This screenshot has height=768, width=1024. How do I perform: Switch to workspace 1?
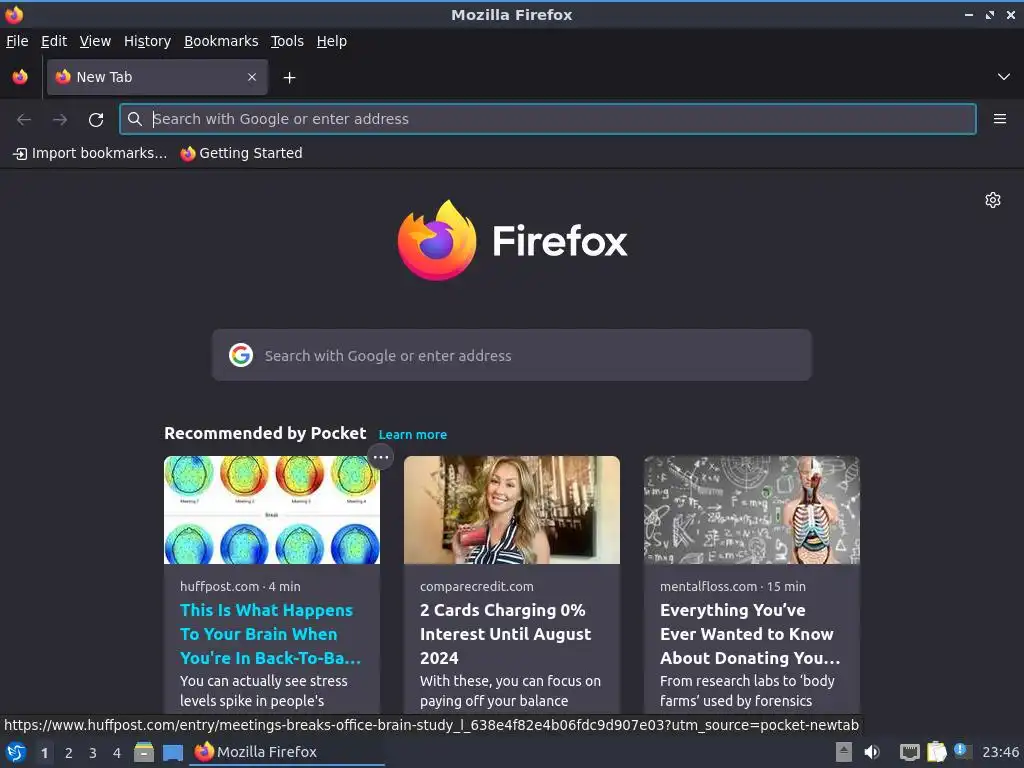point(44,753)
